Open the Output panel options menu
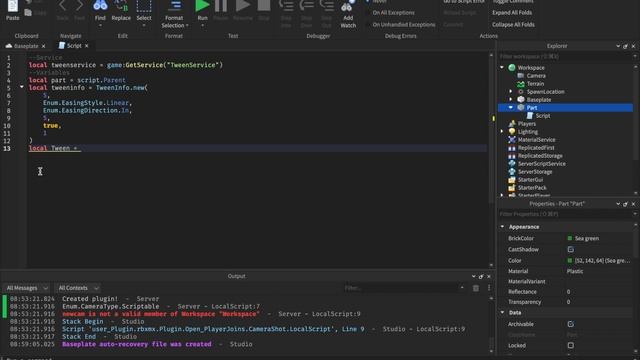This screenshot has height=360, width=640. click(489, 288)
